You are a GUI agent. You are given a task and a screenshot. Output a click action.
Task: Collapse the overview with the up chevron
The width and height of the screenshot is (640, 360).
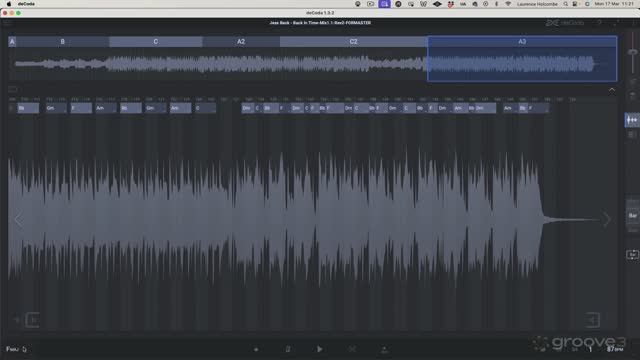(x=612, y=90)
